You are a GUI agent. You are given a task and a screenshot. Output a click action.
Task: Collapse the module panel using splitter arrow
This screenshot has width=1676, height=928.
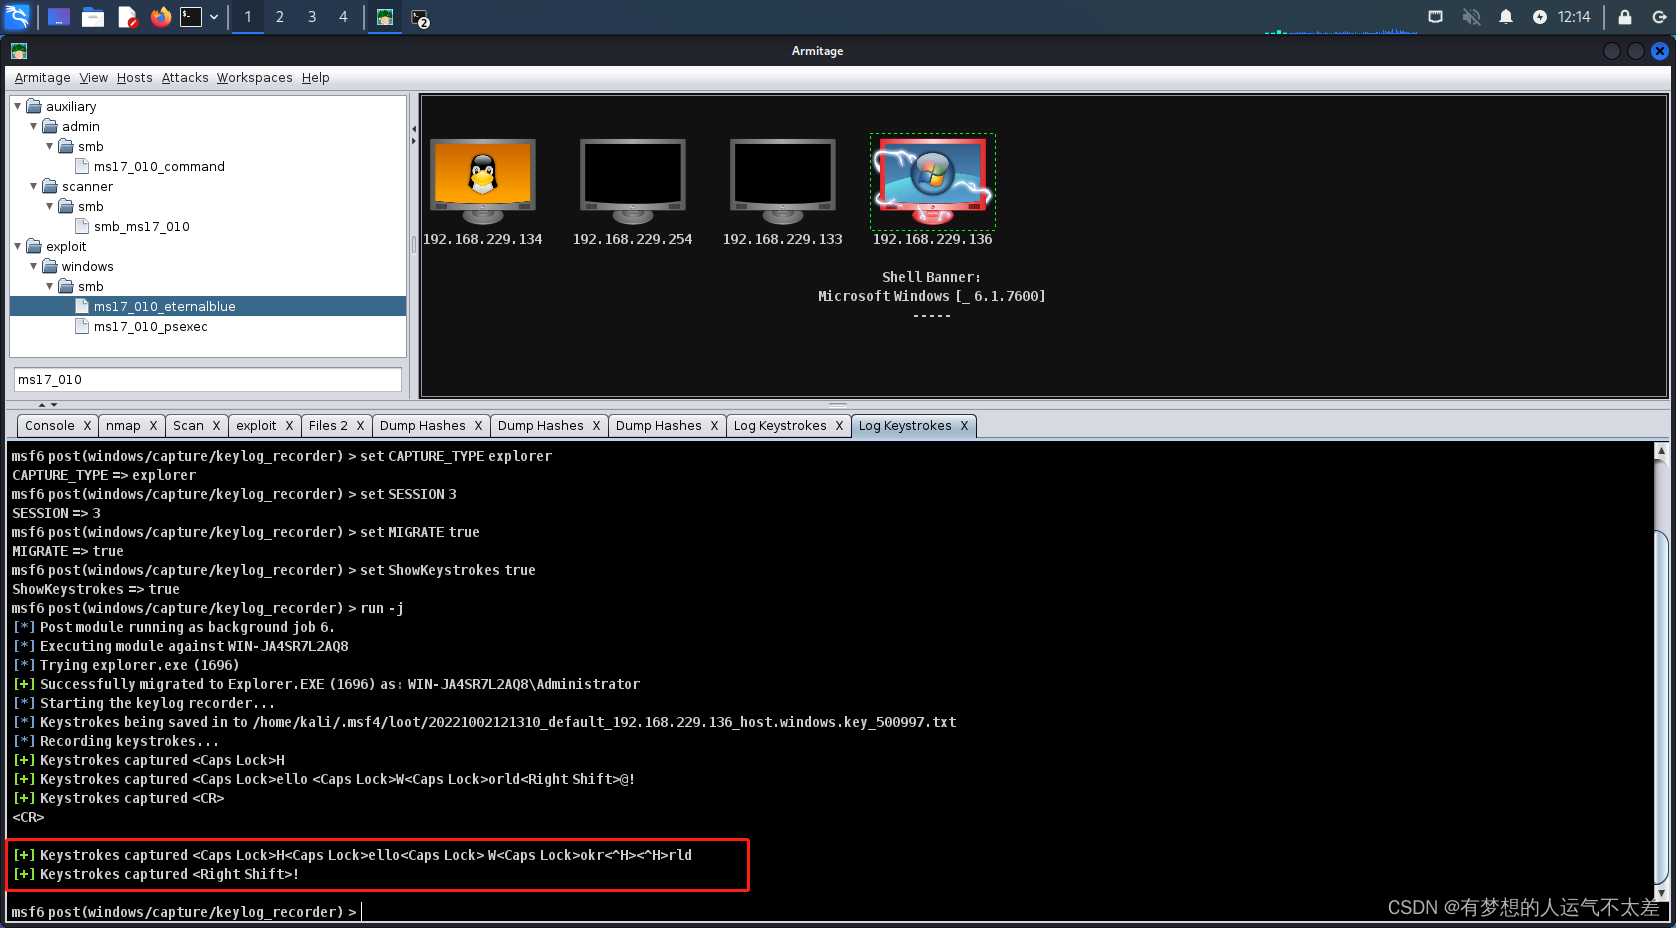coord(414,129)
